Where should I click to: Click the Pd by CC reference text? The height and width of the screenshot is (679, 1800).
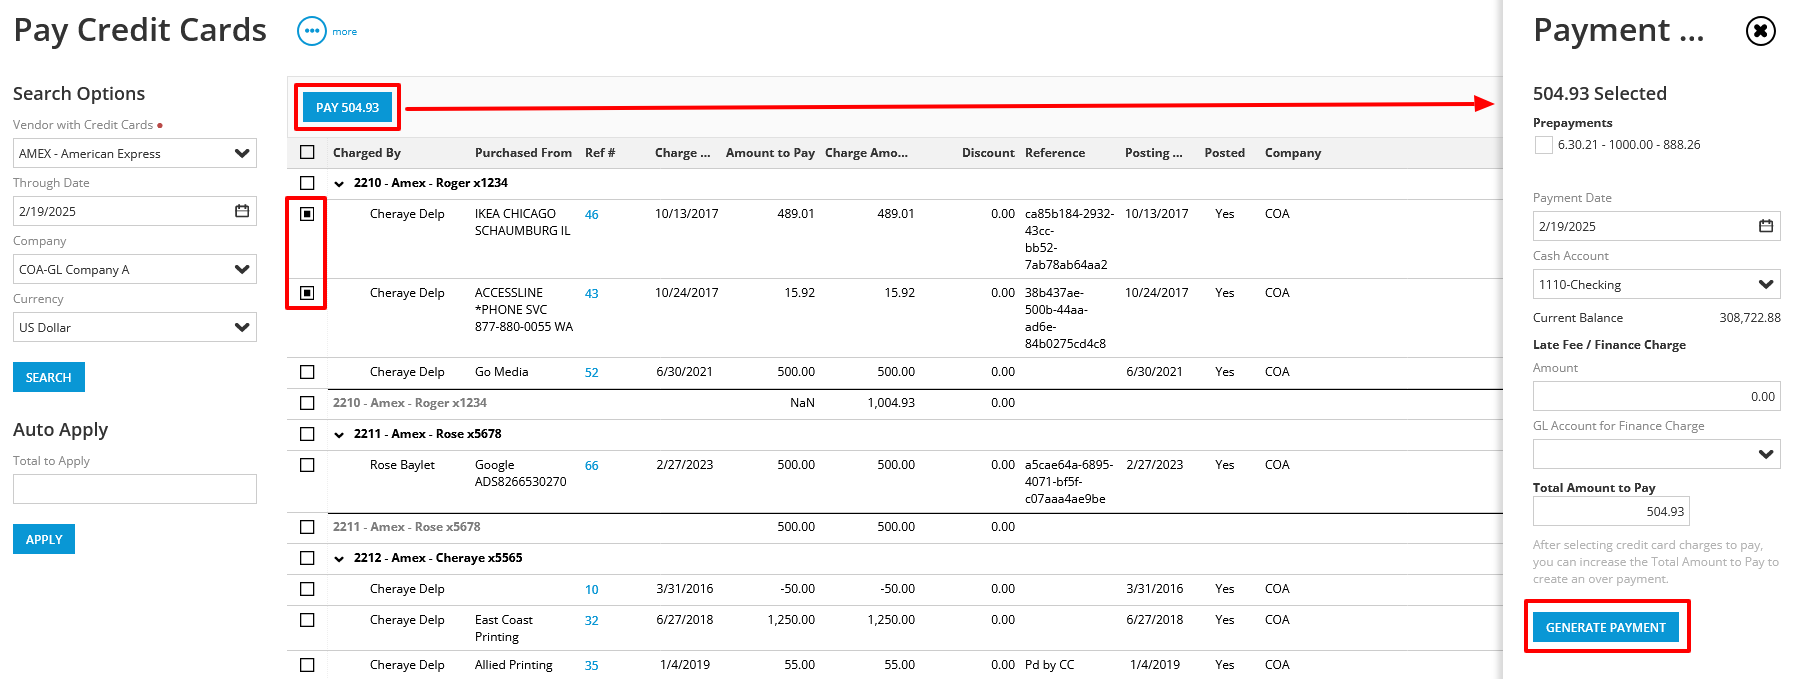point(1050,665)
